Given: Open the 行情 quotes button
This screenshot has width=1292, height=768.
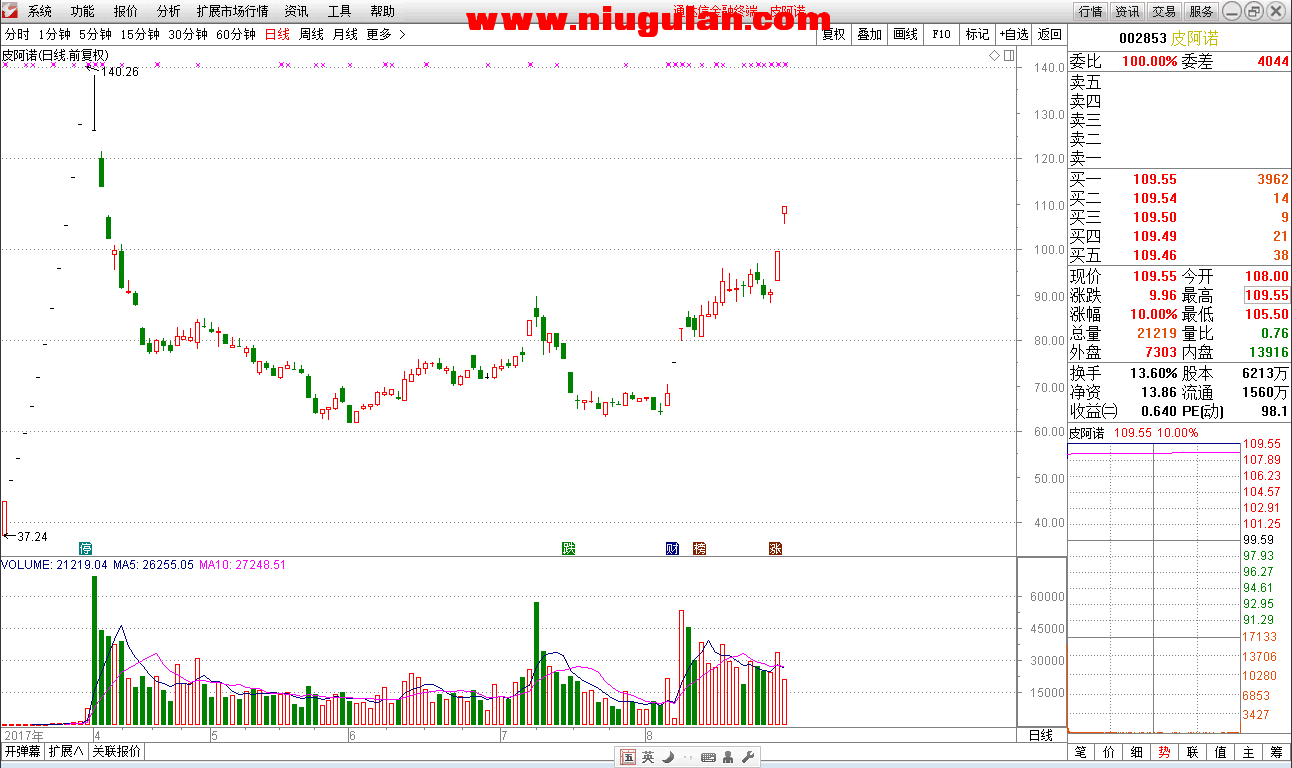Looking at the screenshot, I should tap(1090, 12).
